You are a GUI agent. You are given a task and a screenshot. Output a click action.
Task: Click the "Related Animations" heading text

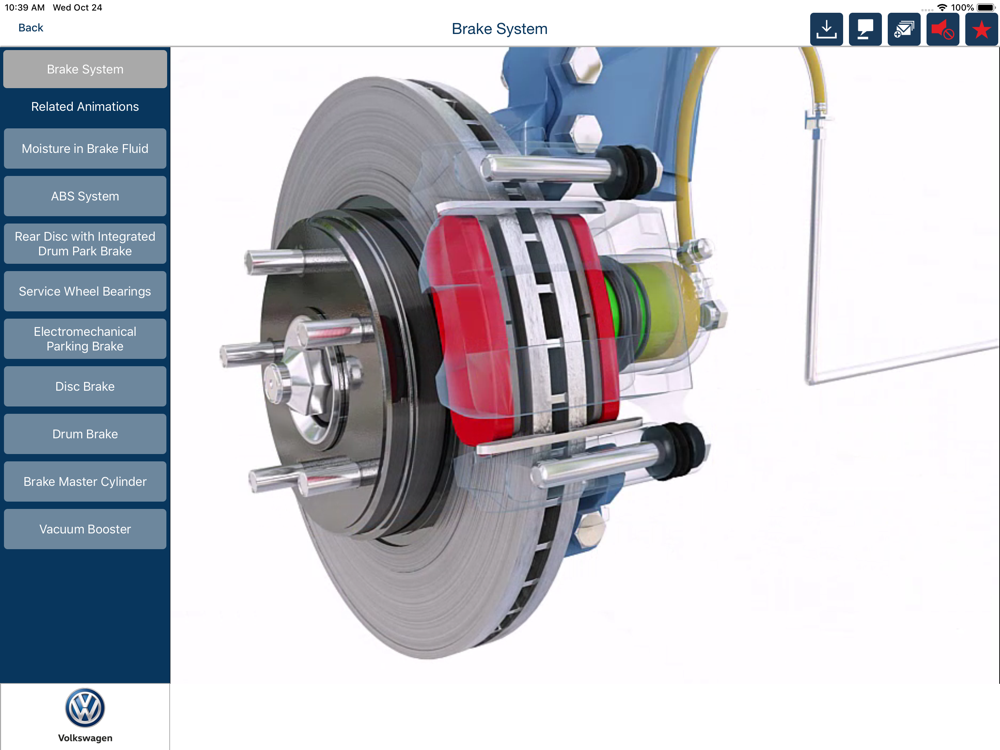85,107
